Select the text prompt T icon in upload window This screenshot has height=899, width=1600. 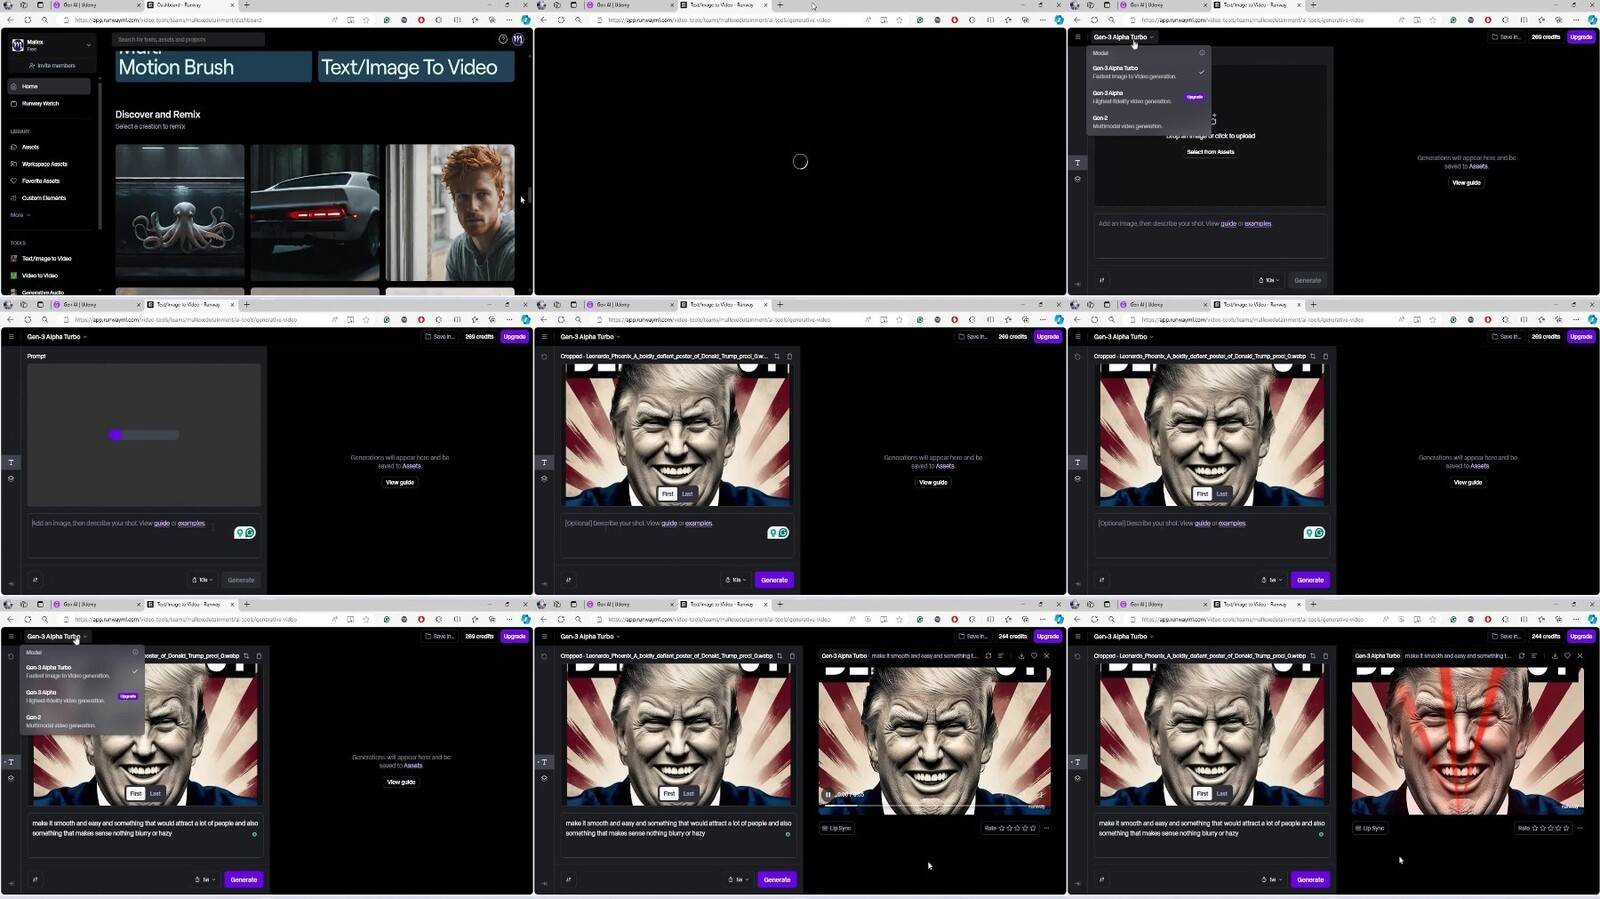click(x=1077, y=162)
